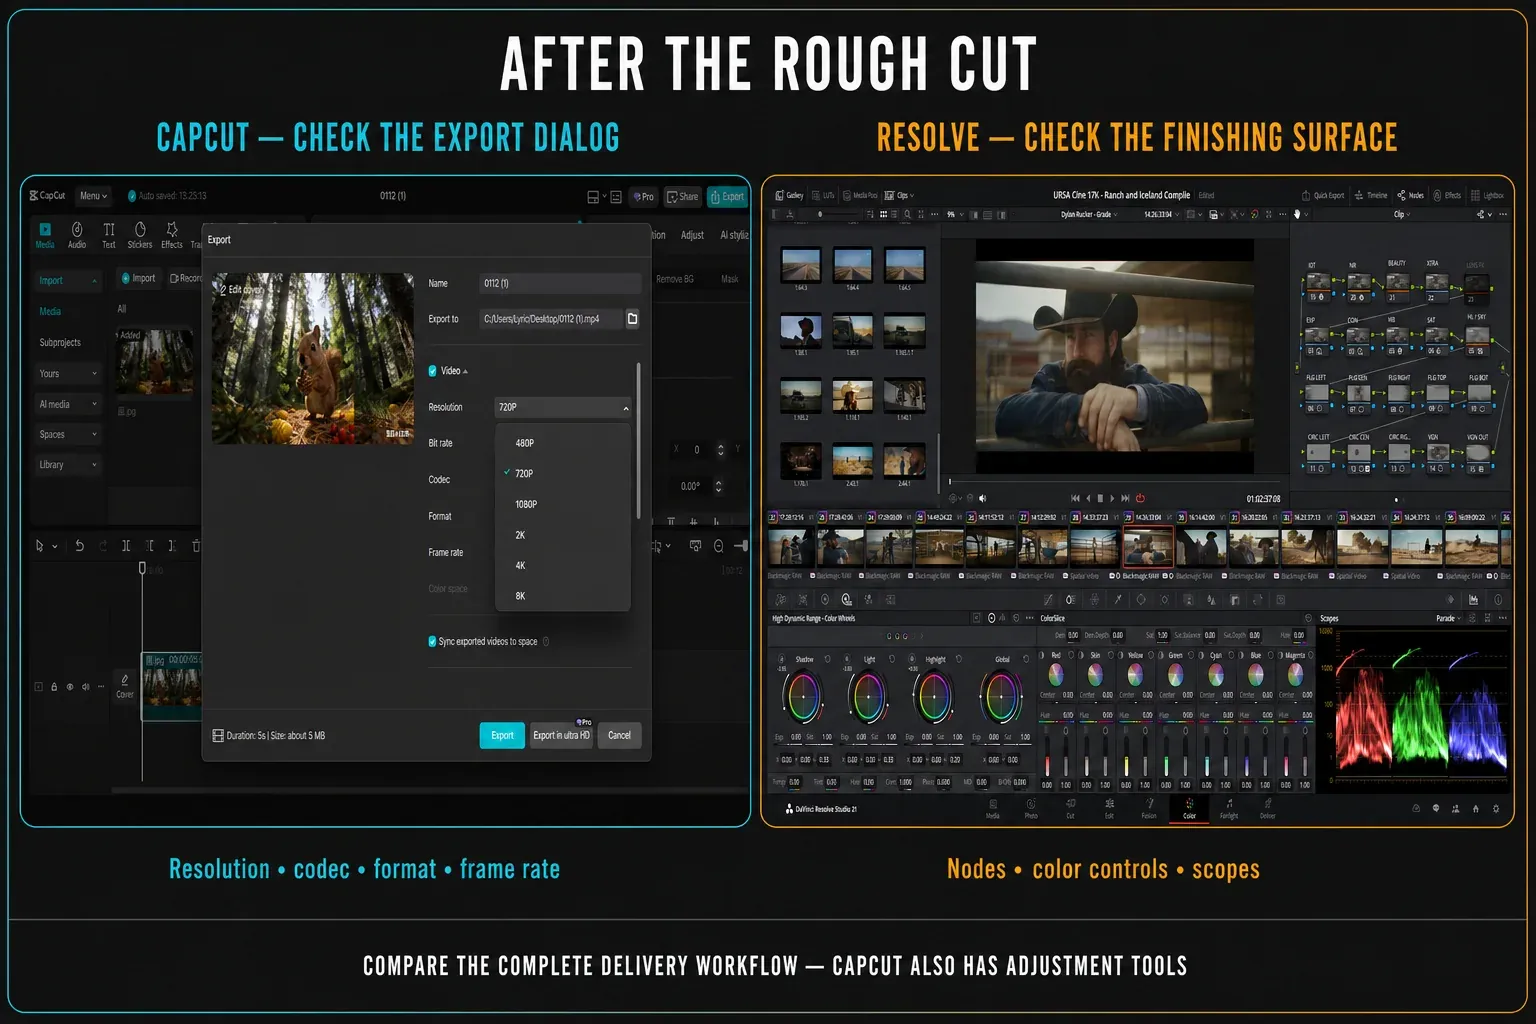The width and height of the screenshot is (1536, 1024).
Task: Click the Shadow color wheel in Resolve
Action: [x=804, y=697]
